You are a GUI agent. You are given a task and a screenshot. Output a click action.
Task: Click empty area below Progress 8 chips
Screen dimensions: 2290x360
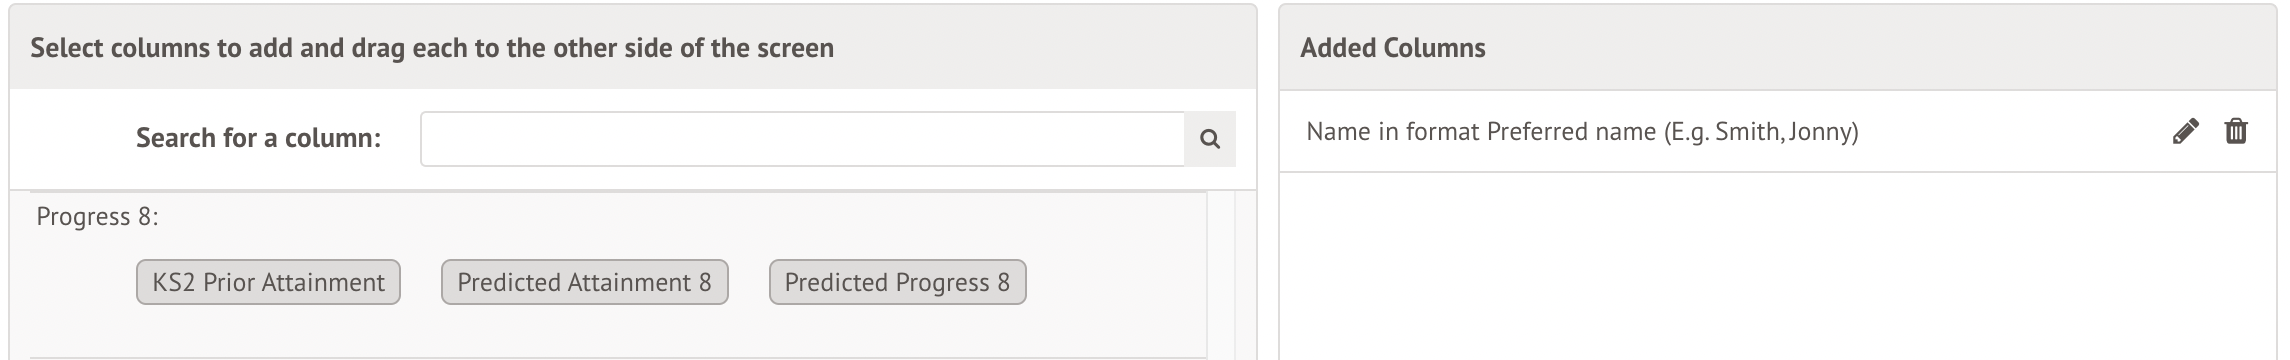600,332
